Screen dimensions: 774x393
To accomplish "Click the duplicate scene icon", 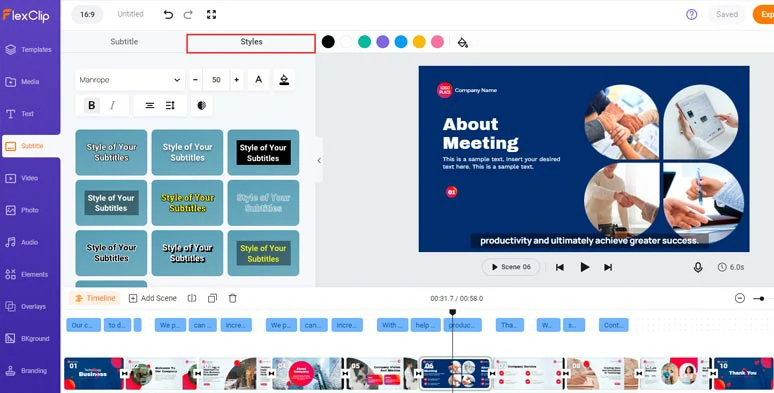I will click(x=212, y=298).
